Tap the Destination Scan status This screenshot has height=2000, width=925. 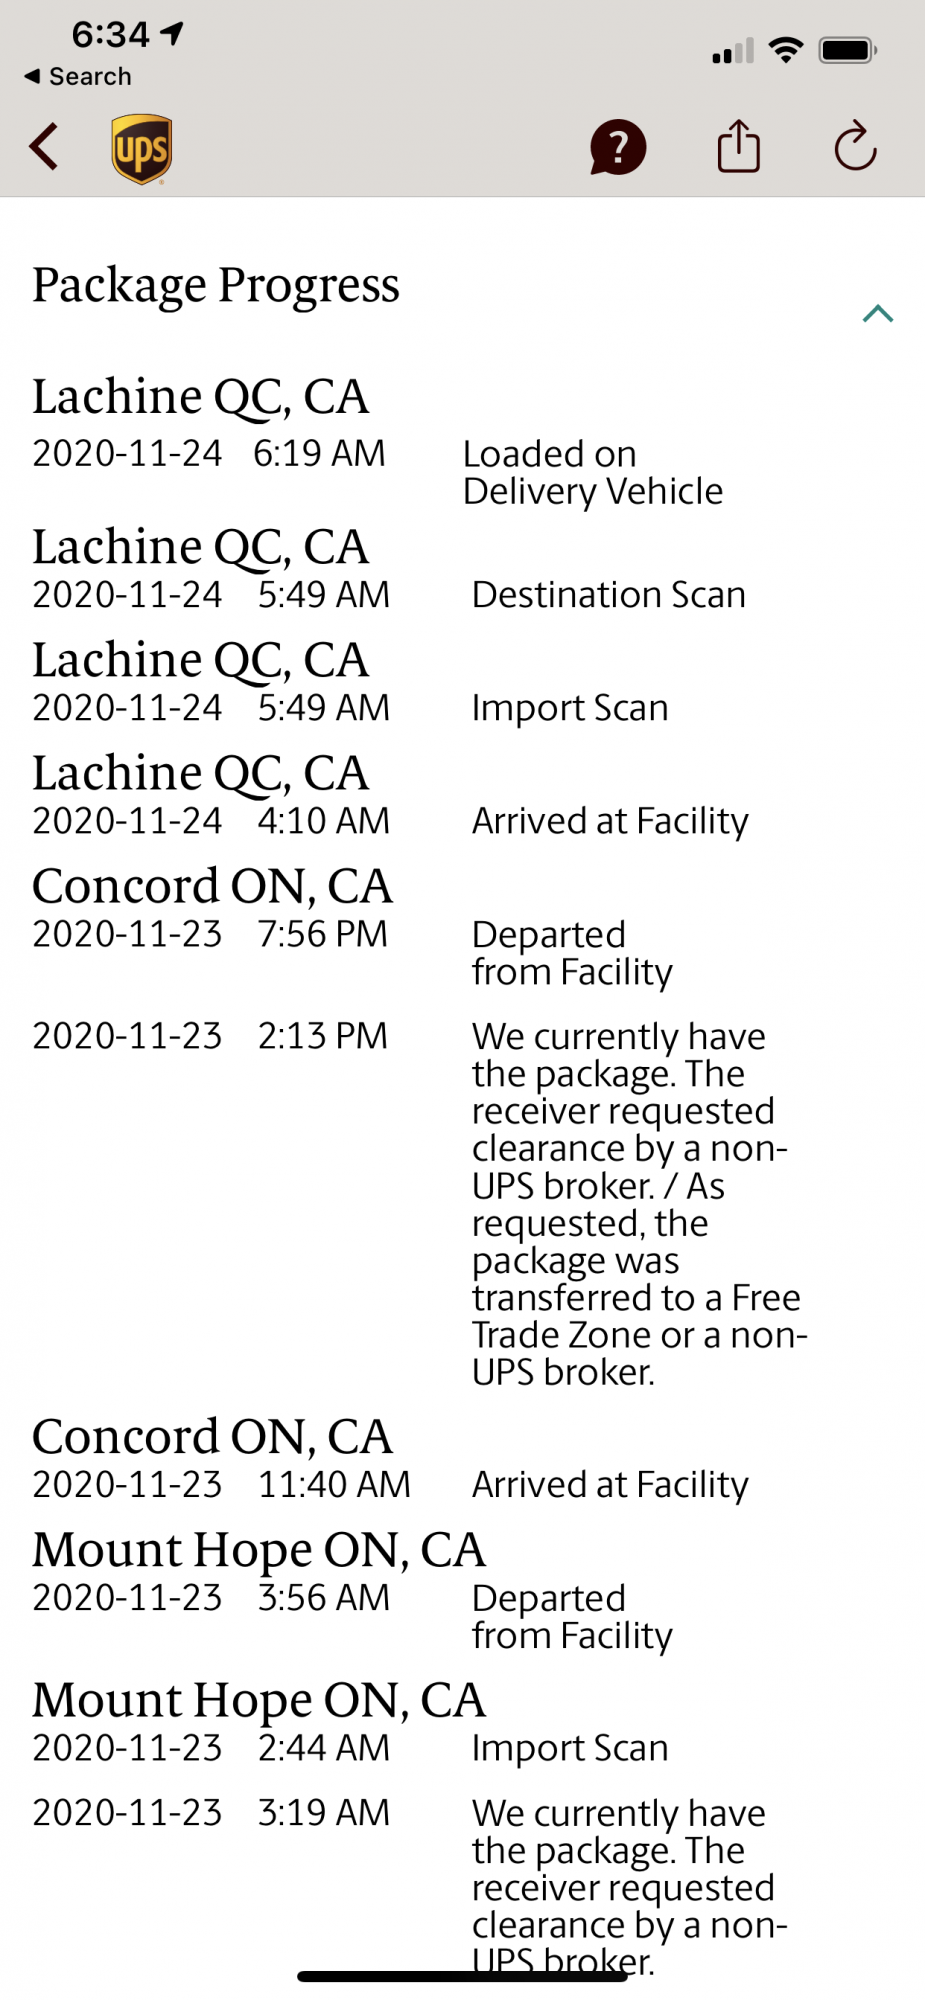point(608,595)
